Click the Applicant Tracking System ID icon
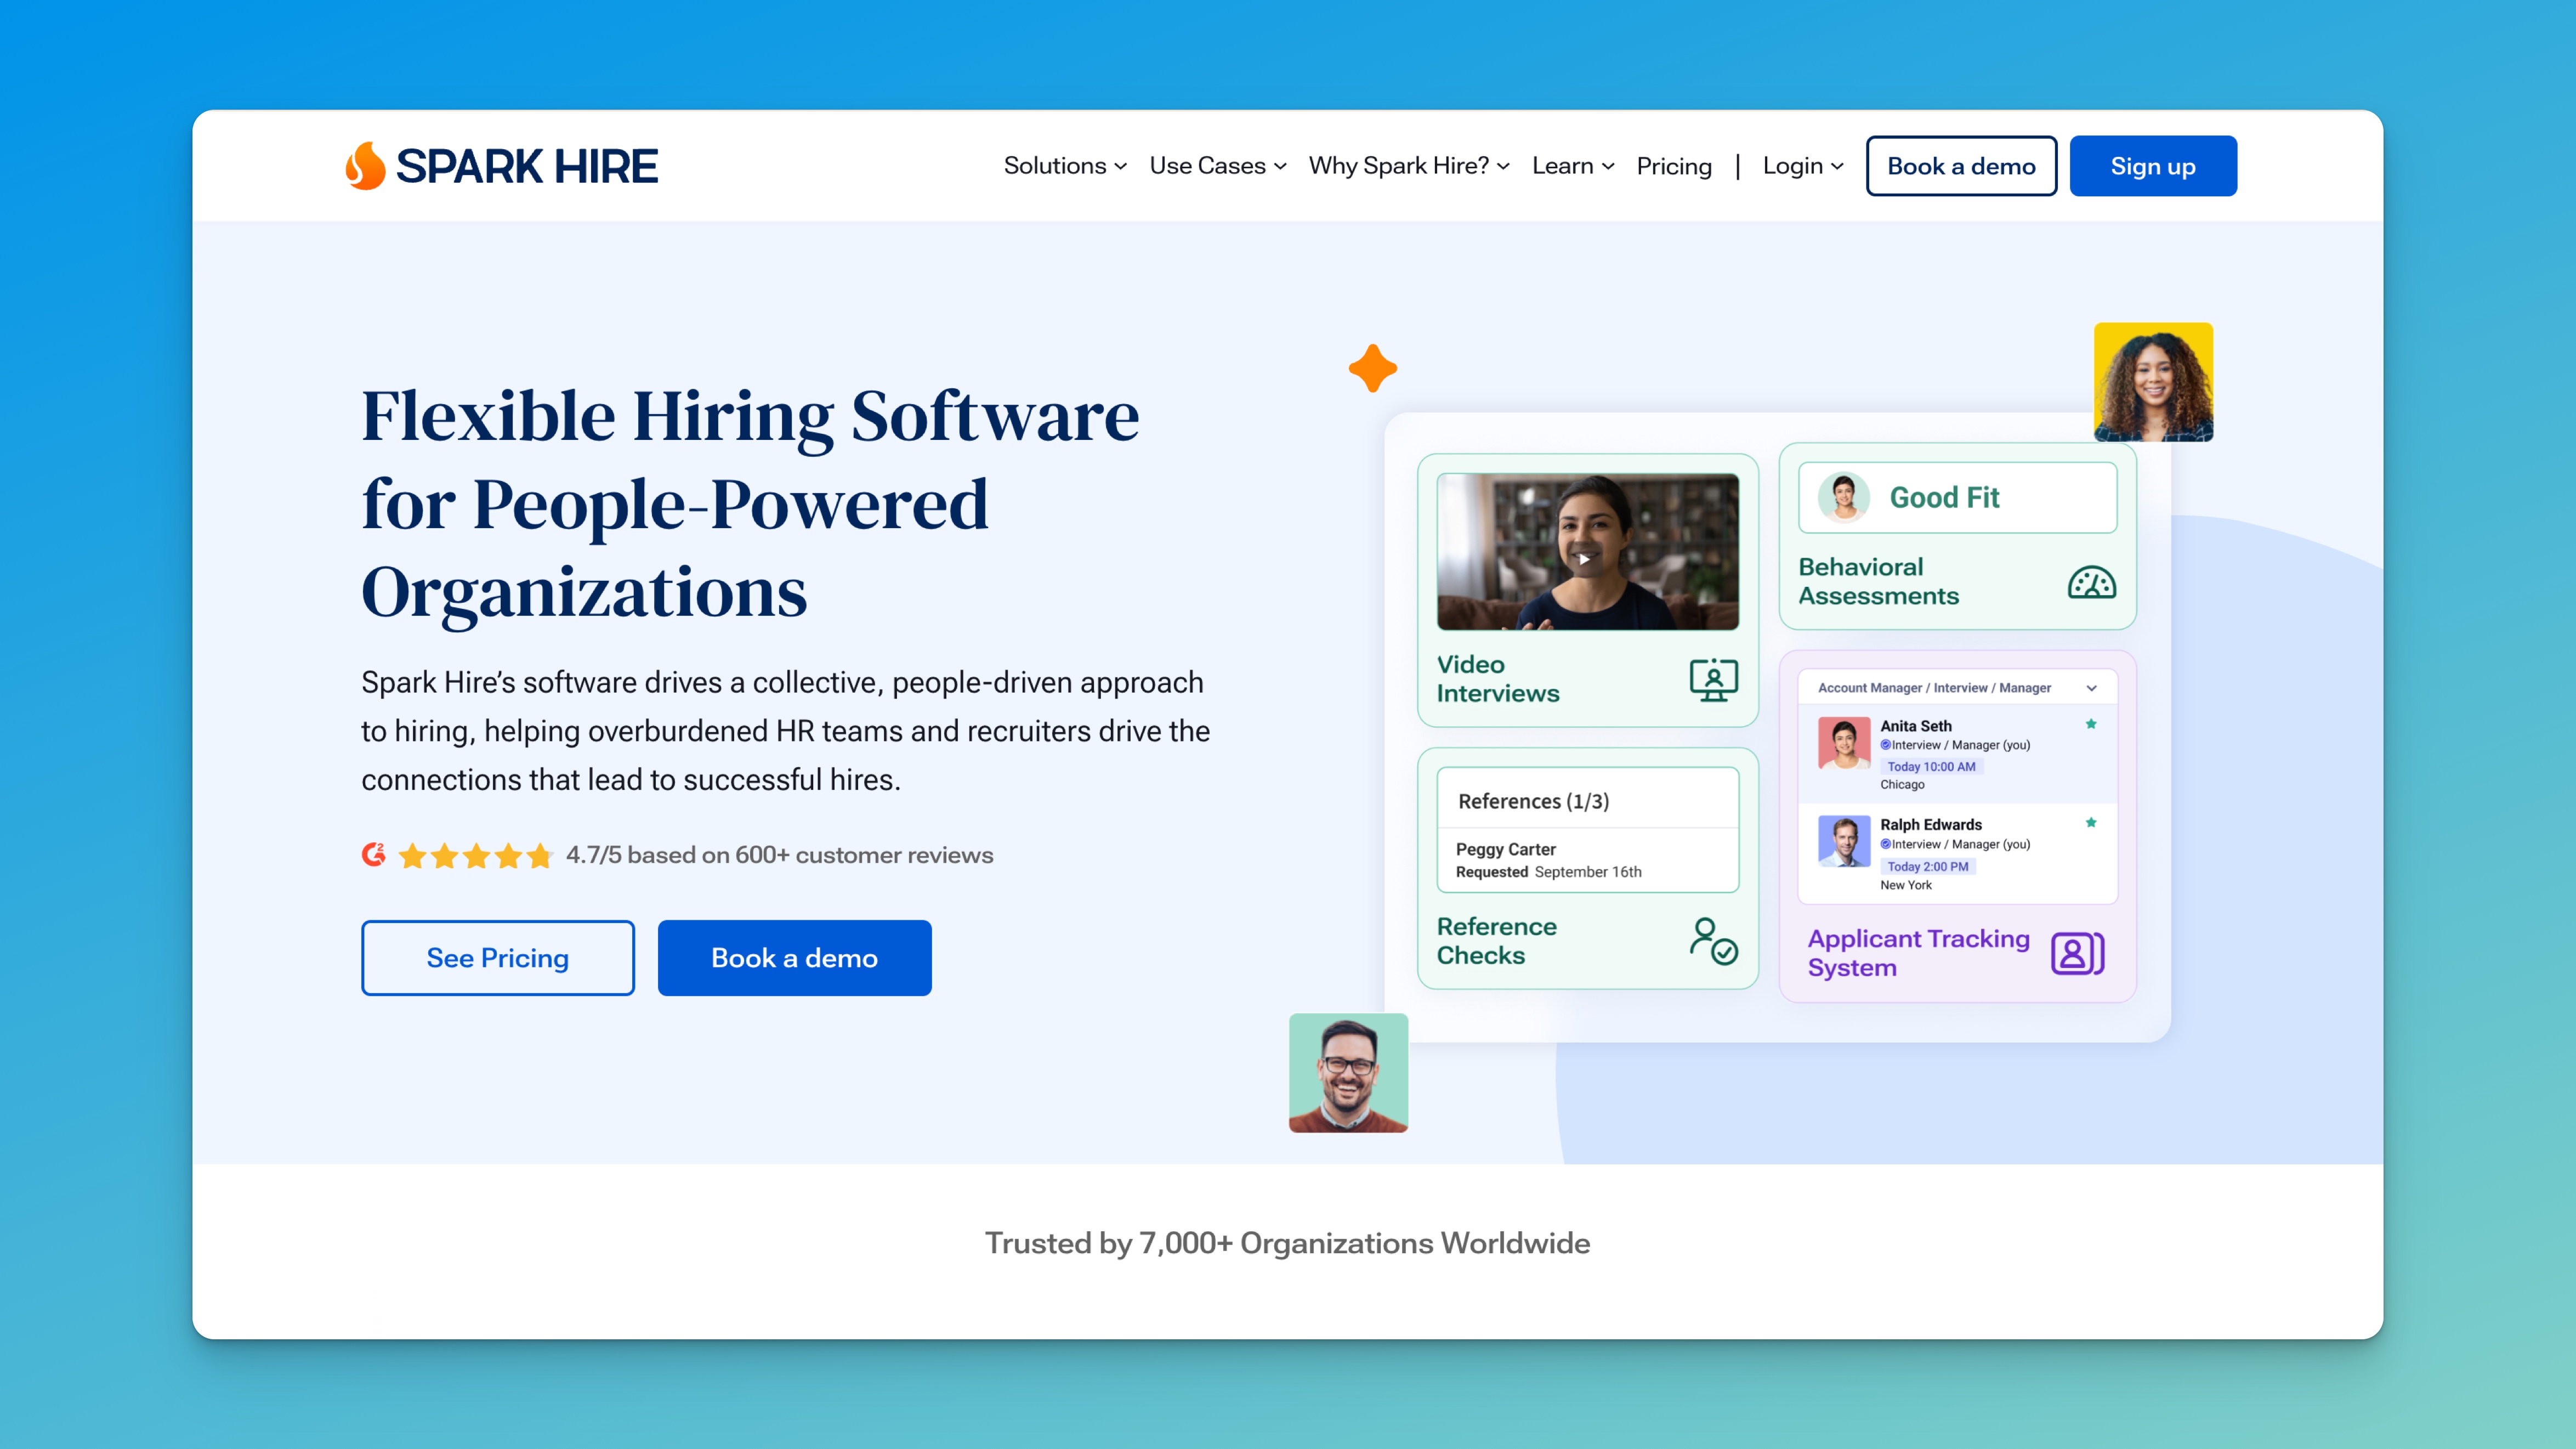Screen dimensions: 2576x1449 [x=2077, y=953]
